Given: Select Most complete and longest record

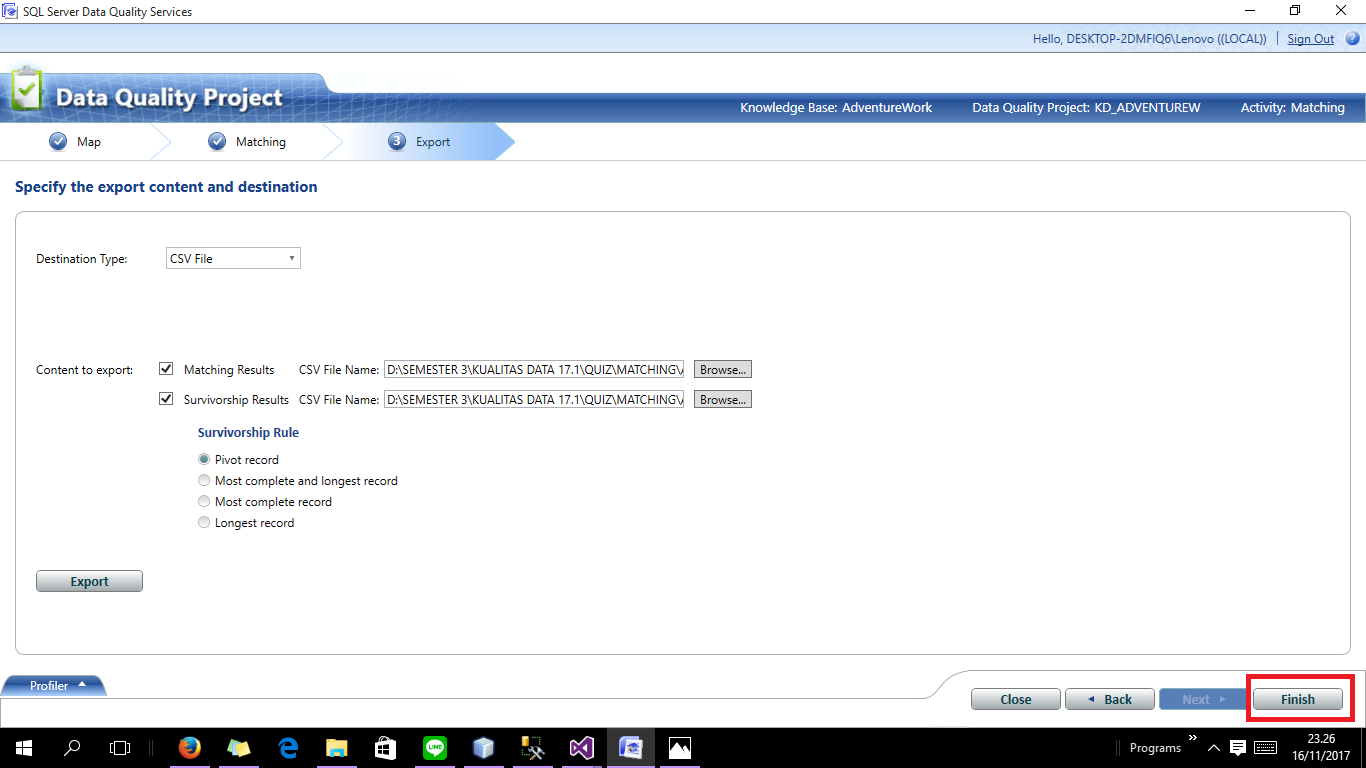Looking at the screenshot, I should coord(204,480).
